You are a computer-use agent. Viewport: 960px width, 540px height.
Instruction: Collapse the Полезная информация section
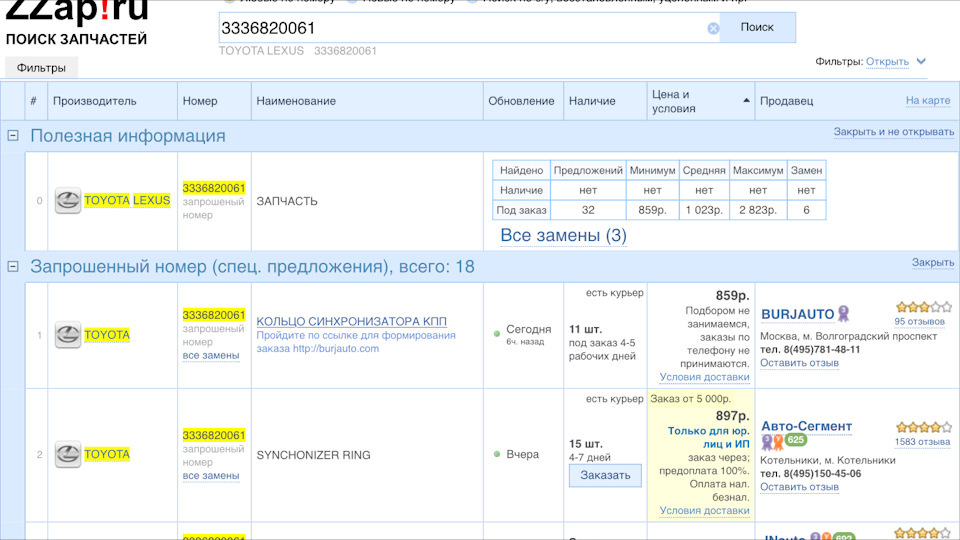point(13,136)
